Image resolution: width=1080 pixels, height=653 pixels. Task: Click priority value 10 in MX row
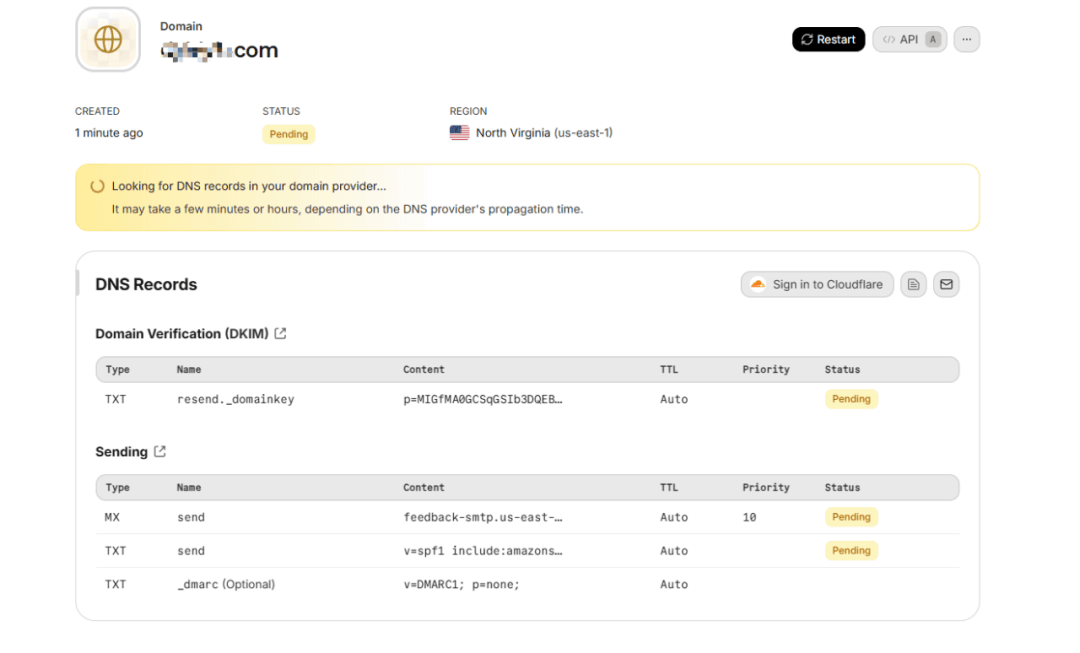click(x=749, y=517)
